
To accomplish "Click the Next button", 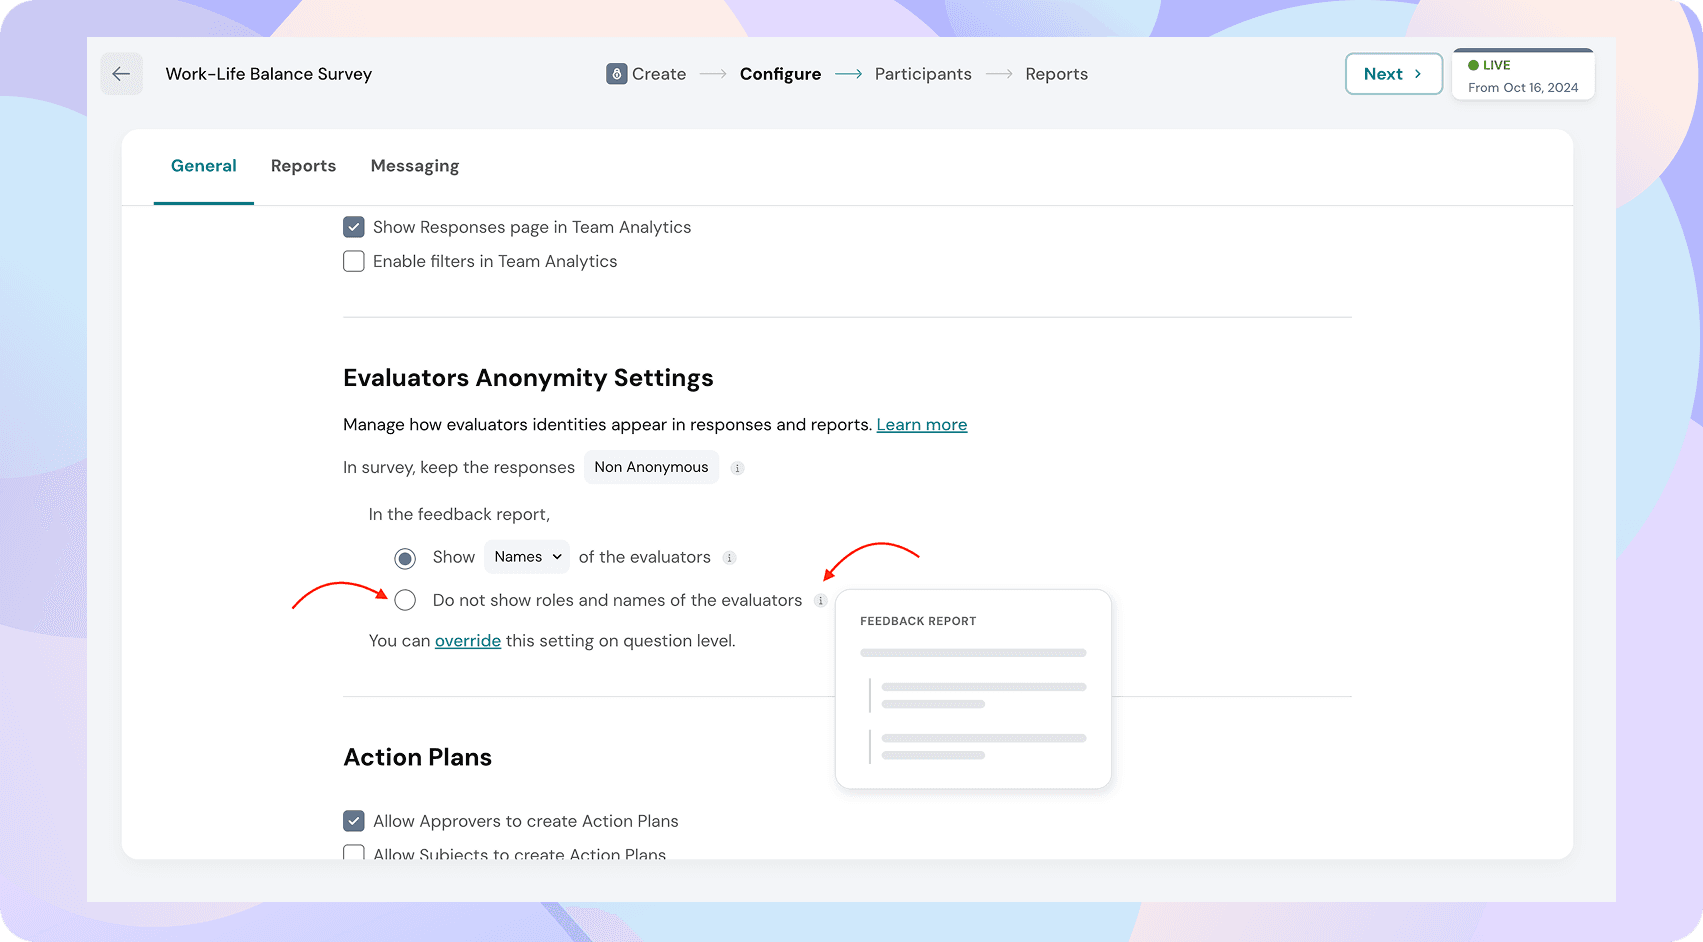I will [x=1393, y=74].
